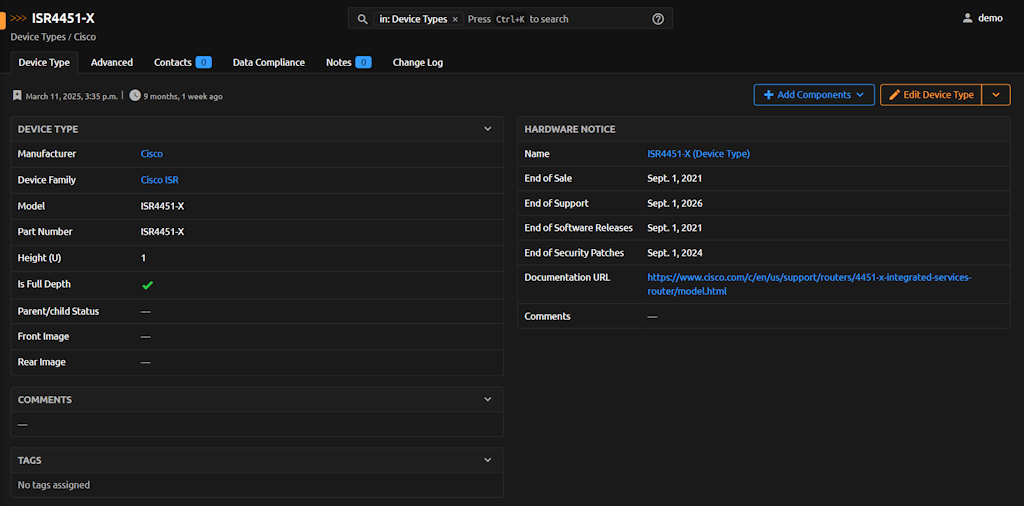Open the Change Log tab
The height and width of the screenshot is (506, 1024).
(417, 62)
